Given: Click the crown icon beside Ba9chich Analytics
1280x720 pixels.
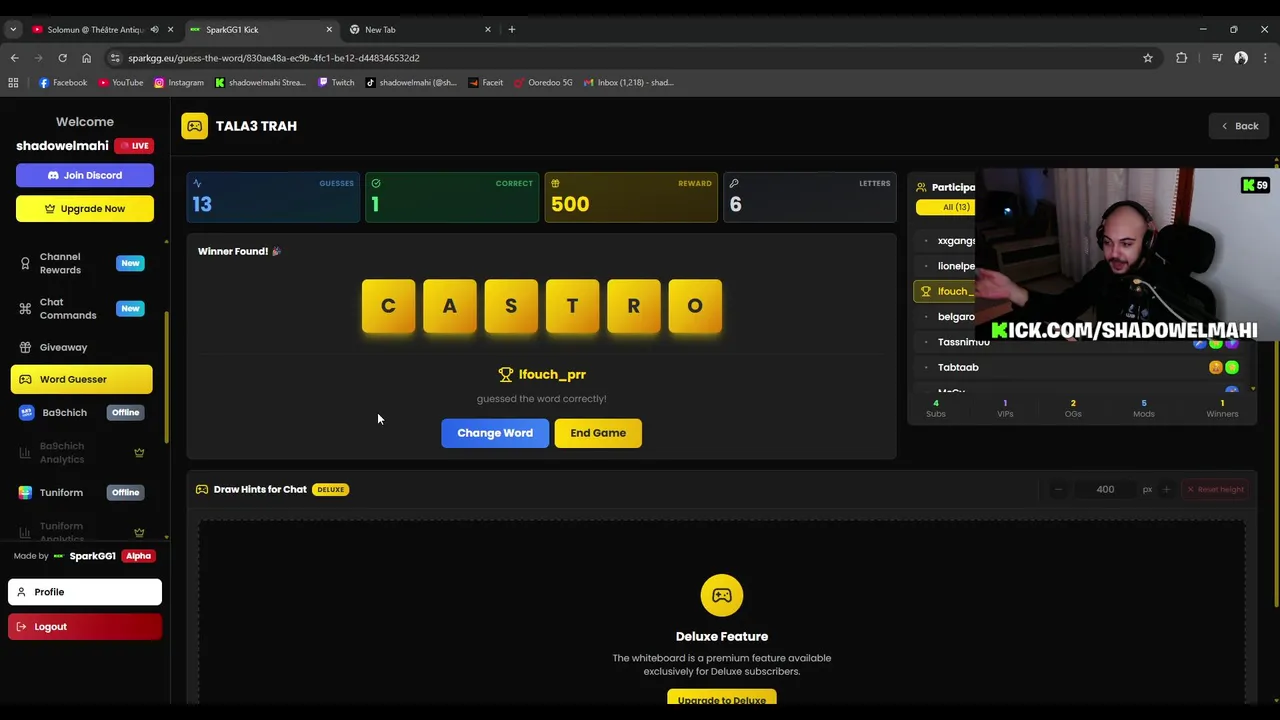Looking at the screenshot, I should click(139, 452).
